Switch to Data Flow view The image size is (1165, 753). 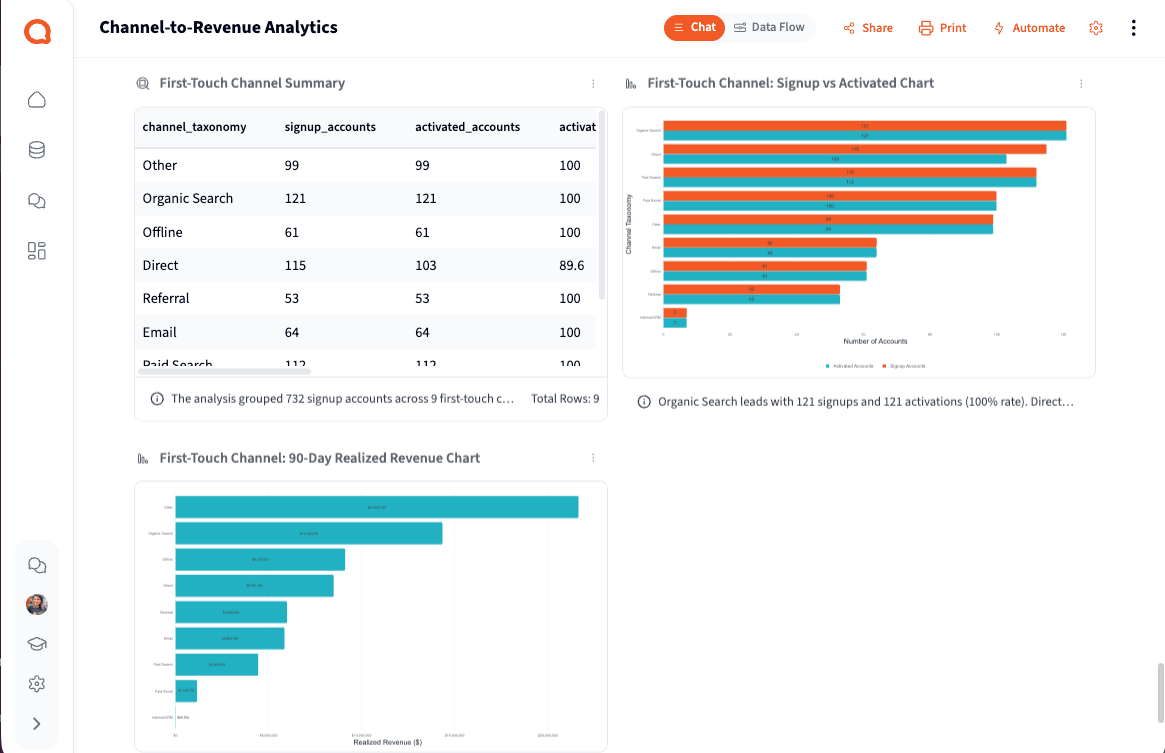(x=769, y=28)
